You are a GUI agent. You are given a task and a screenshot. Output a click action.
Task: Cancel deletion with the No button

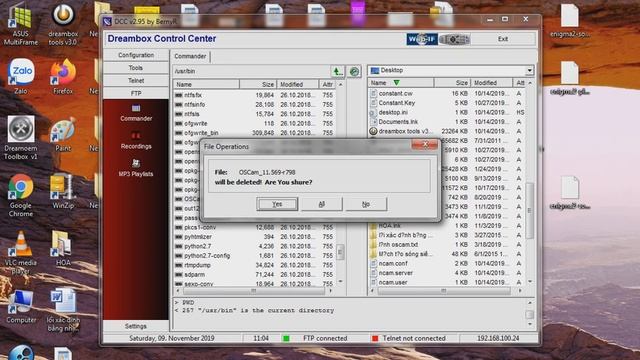(366, 204)
